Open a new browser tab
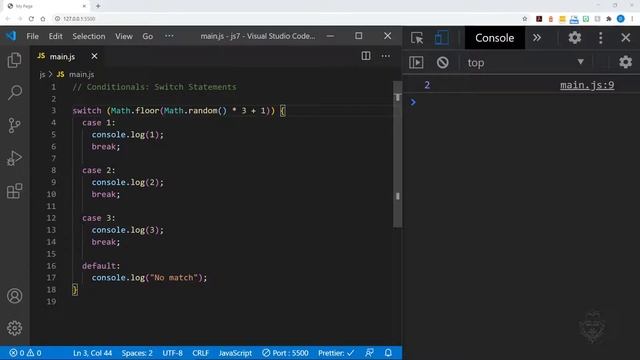Screen dimensions: 640x360 point(98,6)
